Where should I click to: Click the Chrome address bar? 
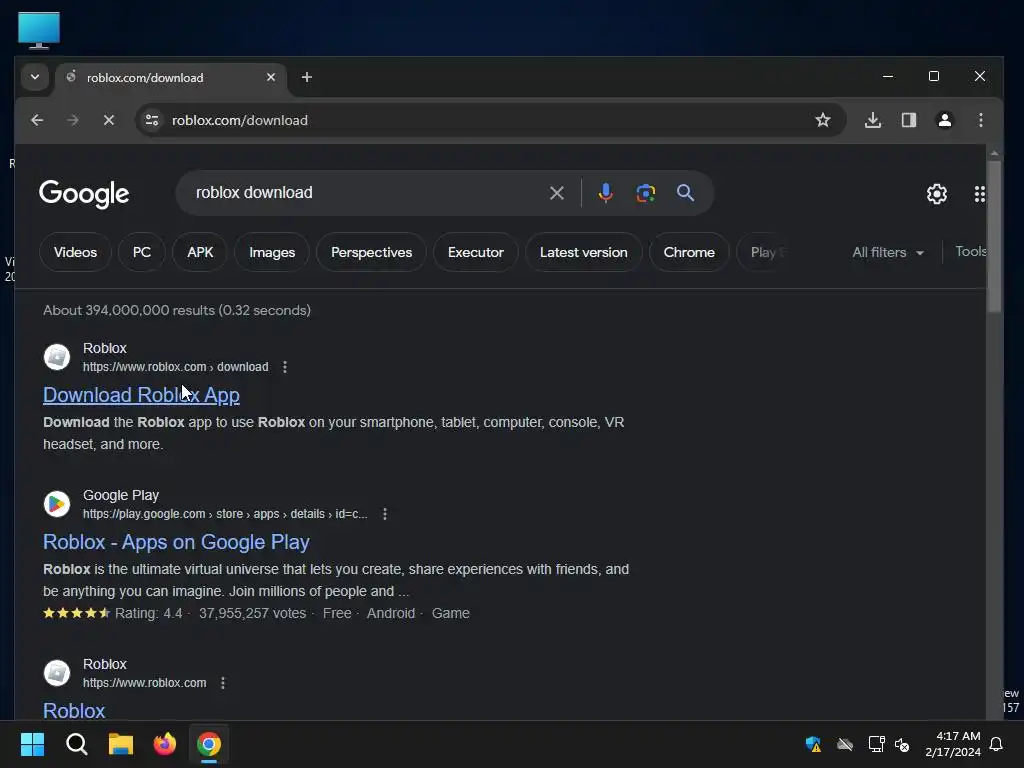483,120
